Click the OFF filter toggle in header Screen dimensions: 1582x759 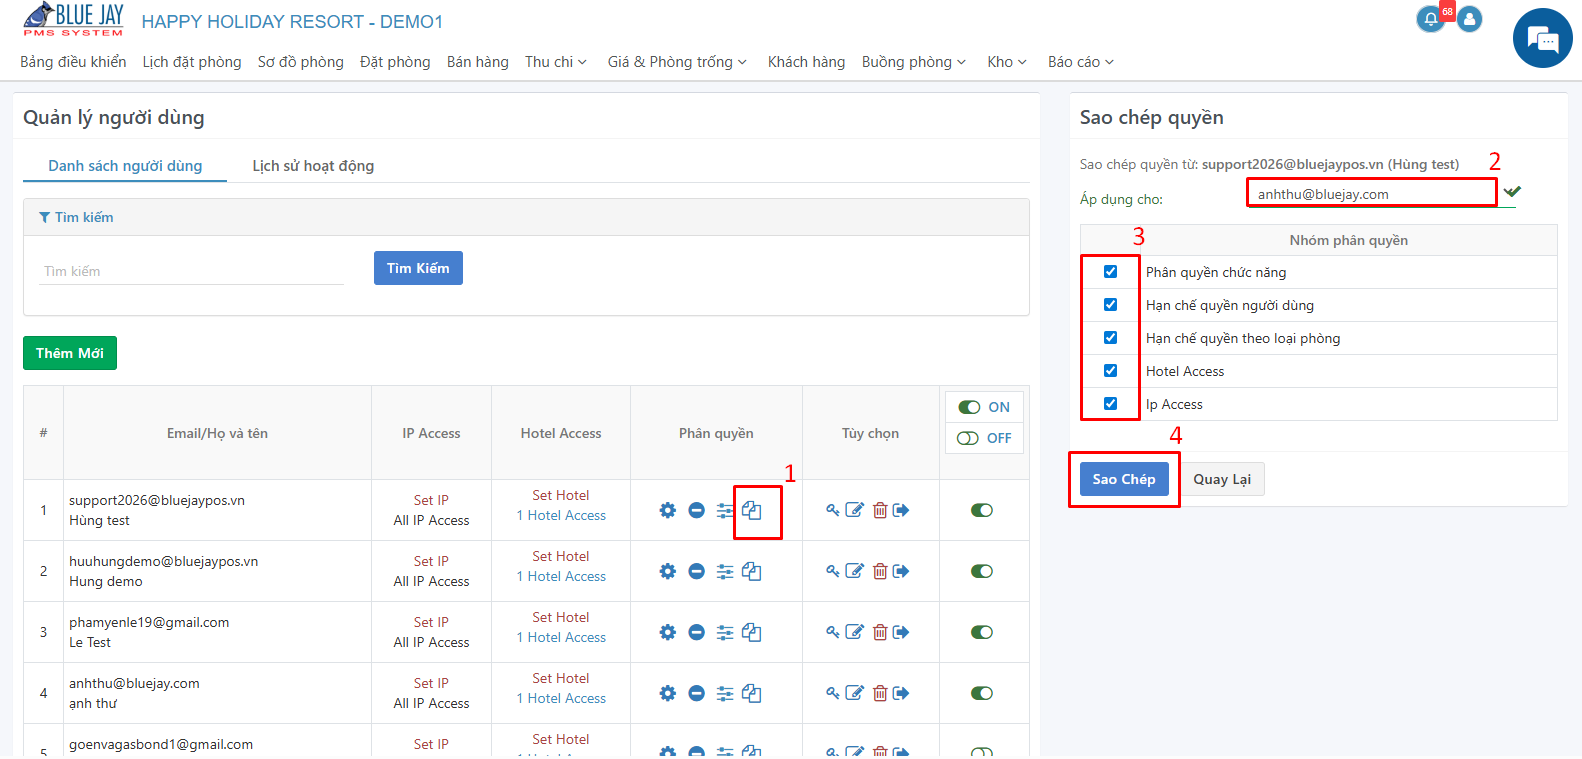(984, 438)
